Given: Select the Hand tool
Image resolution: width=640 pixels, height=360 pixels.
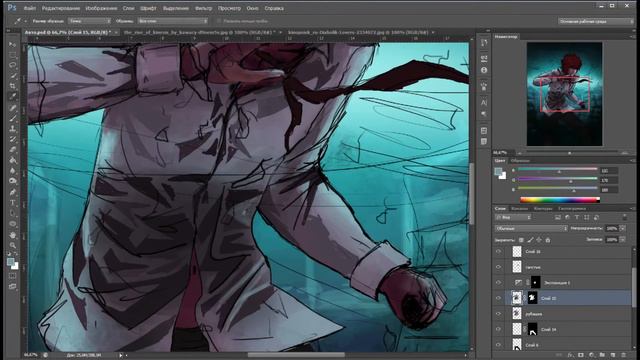Looking at the screenshot, I should (x=13, y=235).
